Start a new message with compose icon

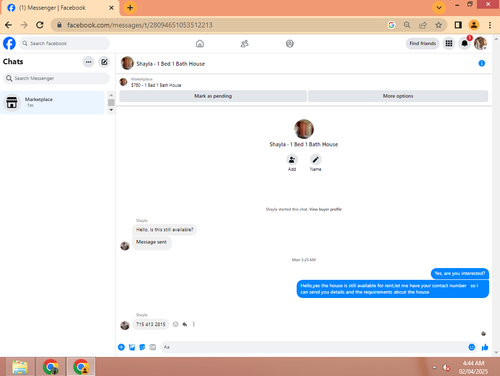(104, 62)
